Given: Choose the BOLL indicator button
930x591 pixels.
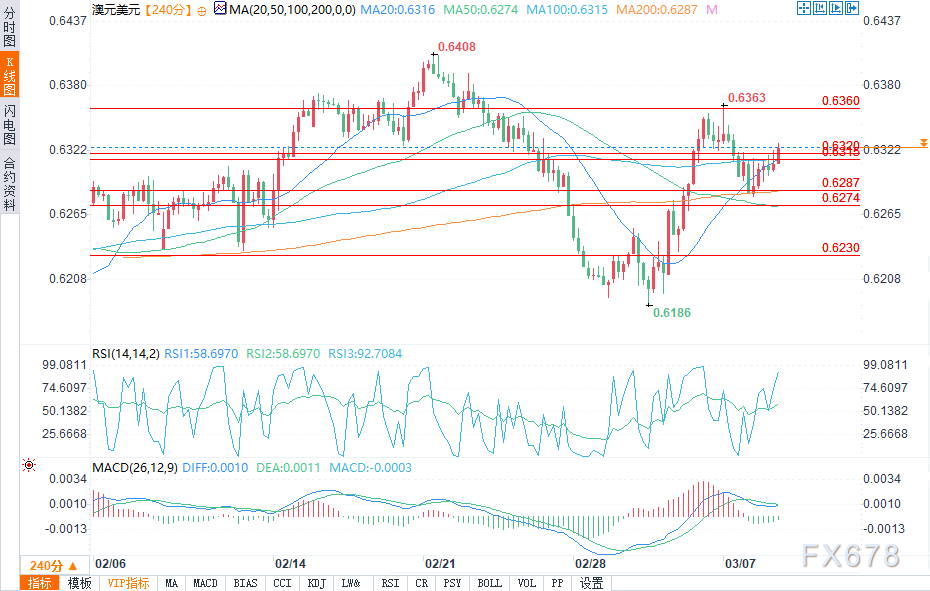Looking at the screenshot, I should [489, 583].
